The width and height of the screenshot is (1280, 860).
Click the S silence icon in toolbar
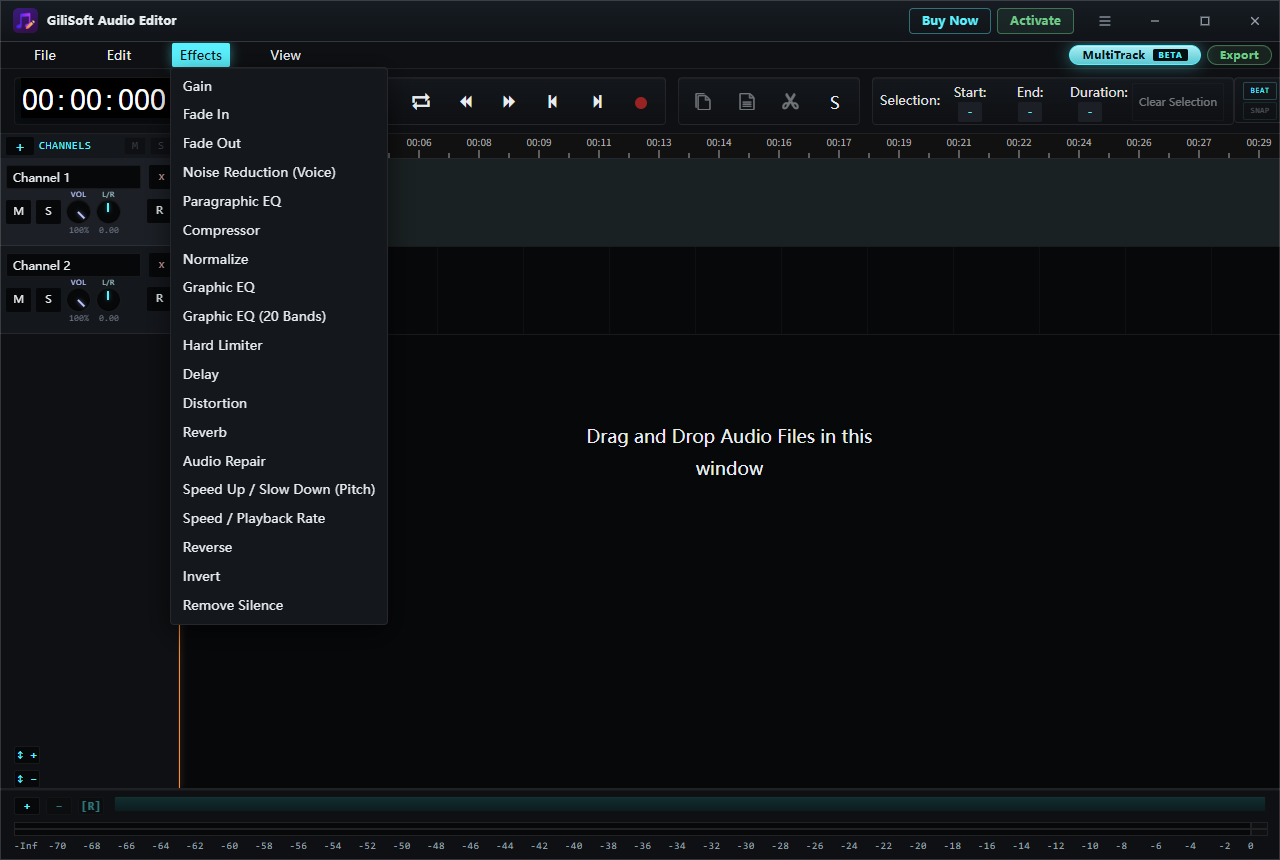834,102
